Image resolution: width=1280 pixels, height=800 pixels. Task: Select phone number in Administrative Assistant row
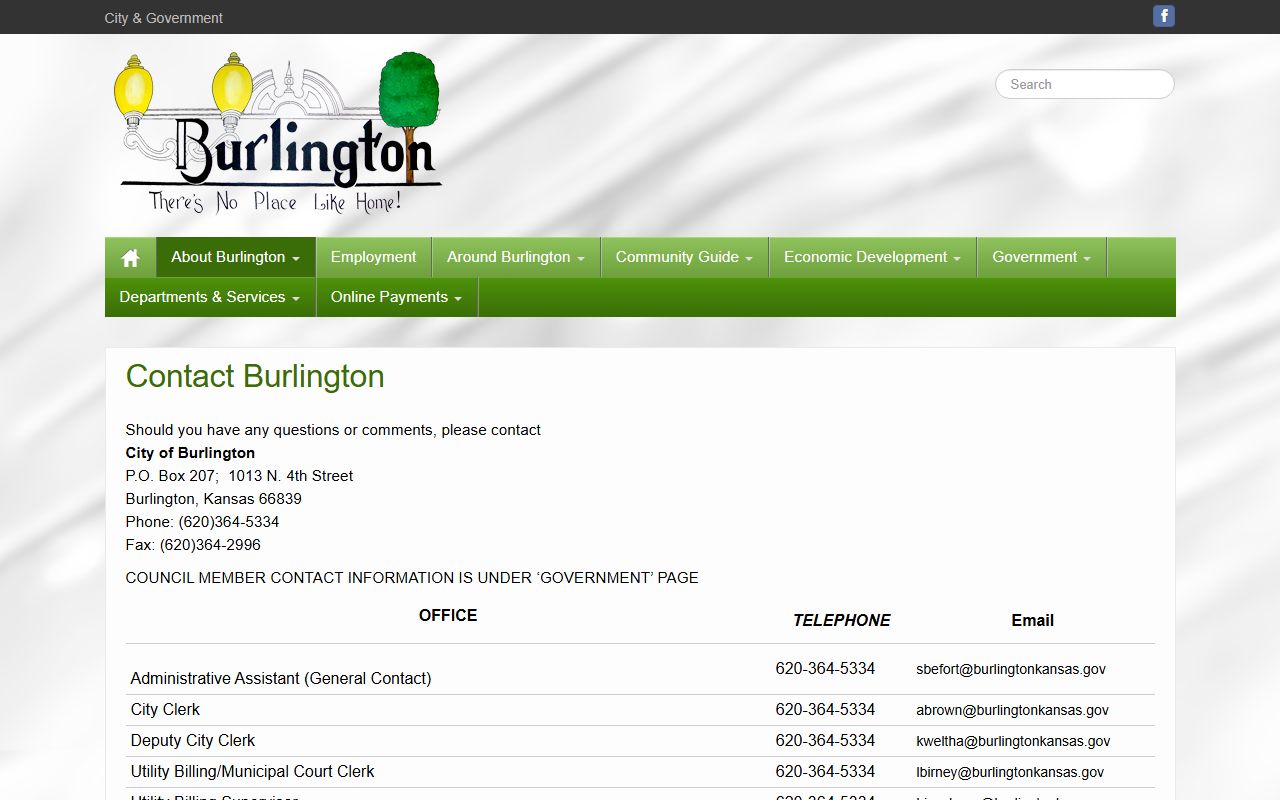[825, 668]
